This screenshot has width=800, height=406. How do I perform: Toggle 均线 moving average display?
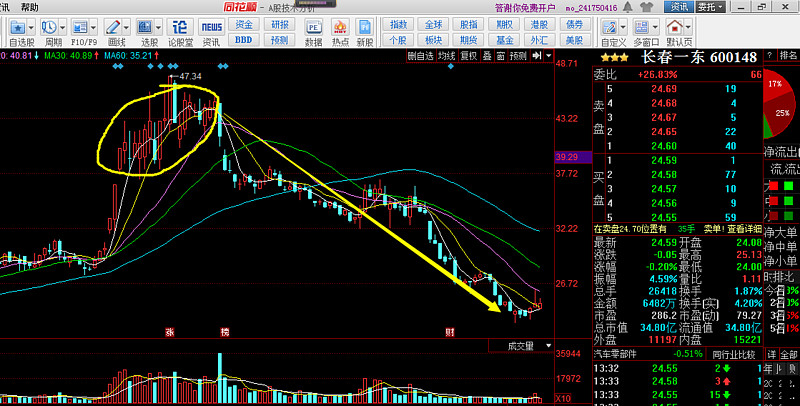point(446,56)
